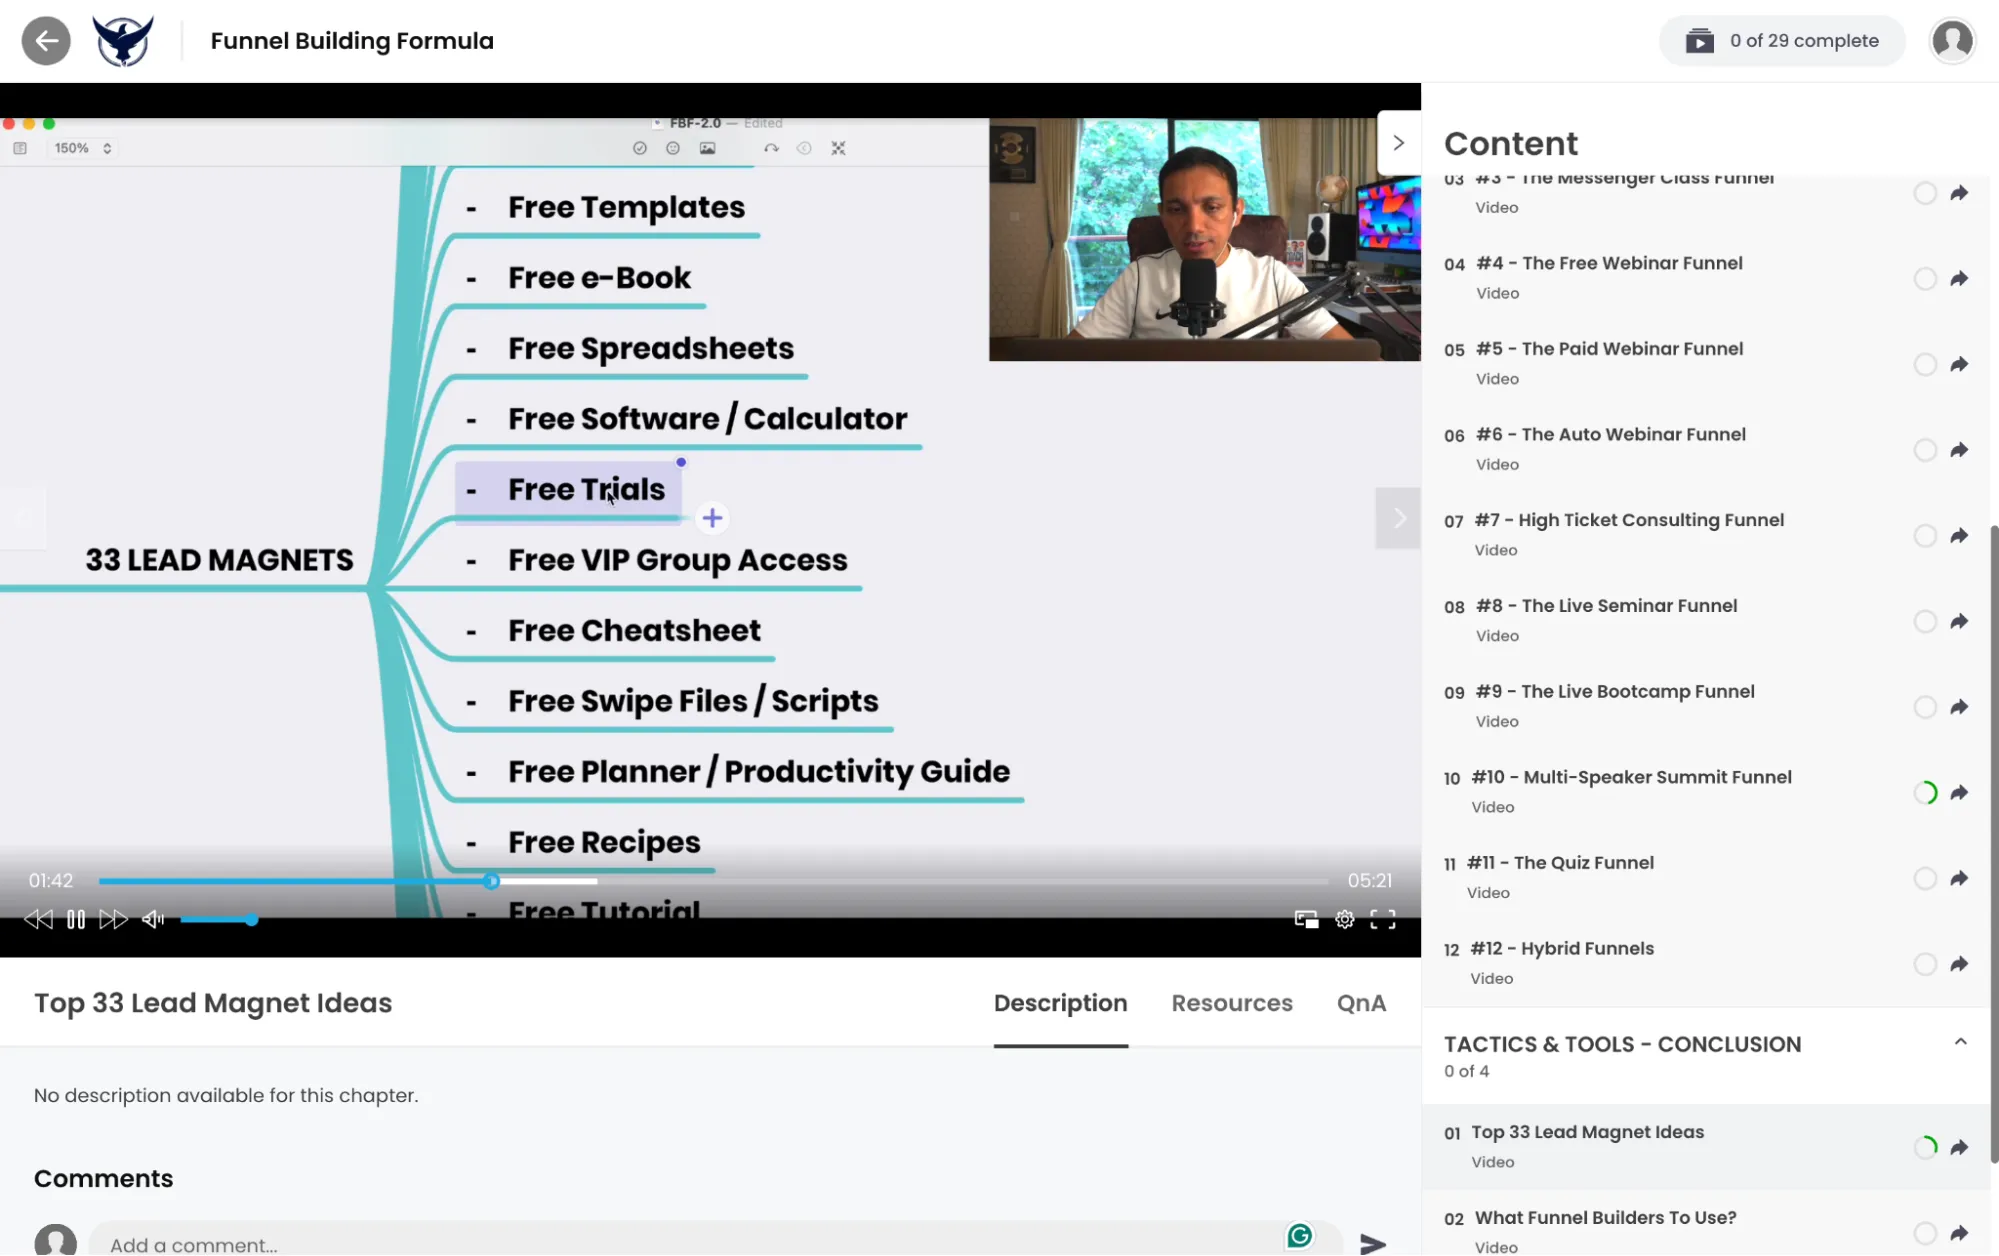This screenshot has height=1256, width=1999.
Task: Switch to the Resources tab
Action: point(1231,1003)
